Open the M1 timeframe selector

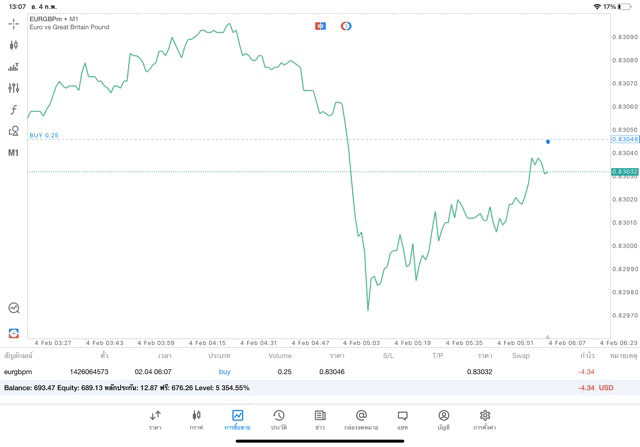coord(14,153)
